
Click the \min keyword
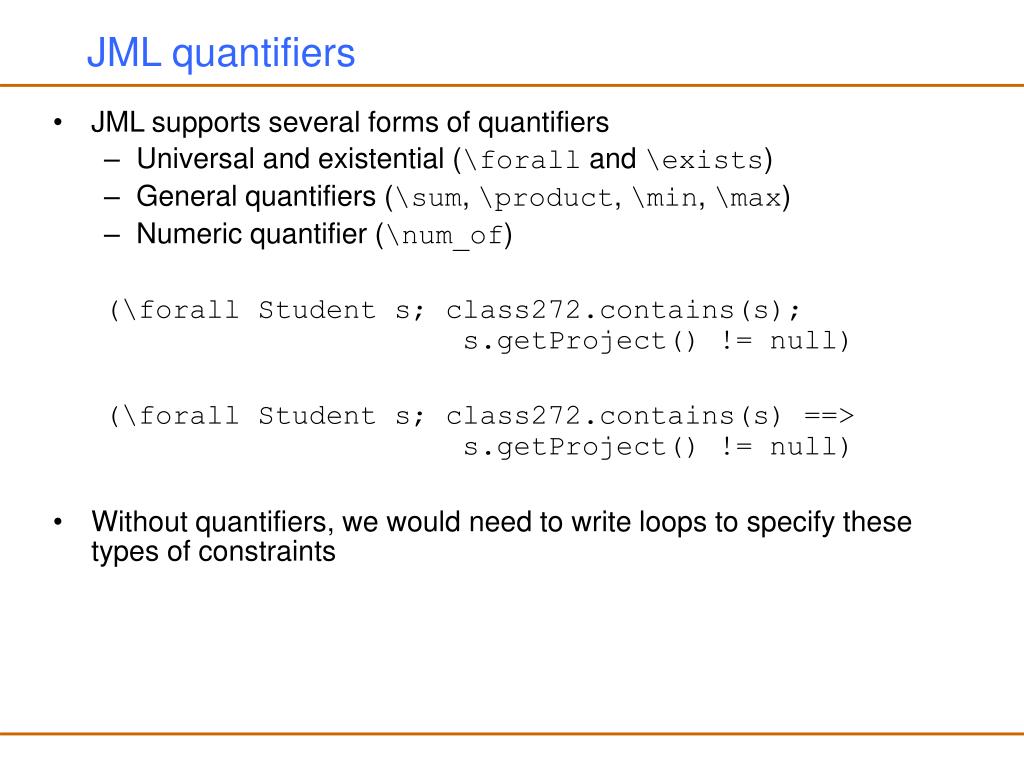pos(665,198)
